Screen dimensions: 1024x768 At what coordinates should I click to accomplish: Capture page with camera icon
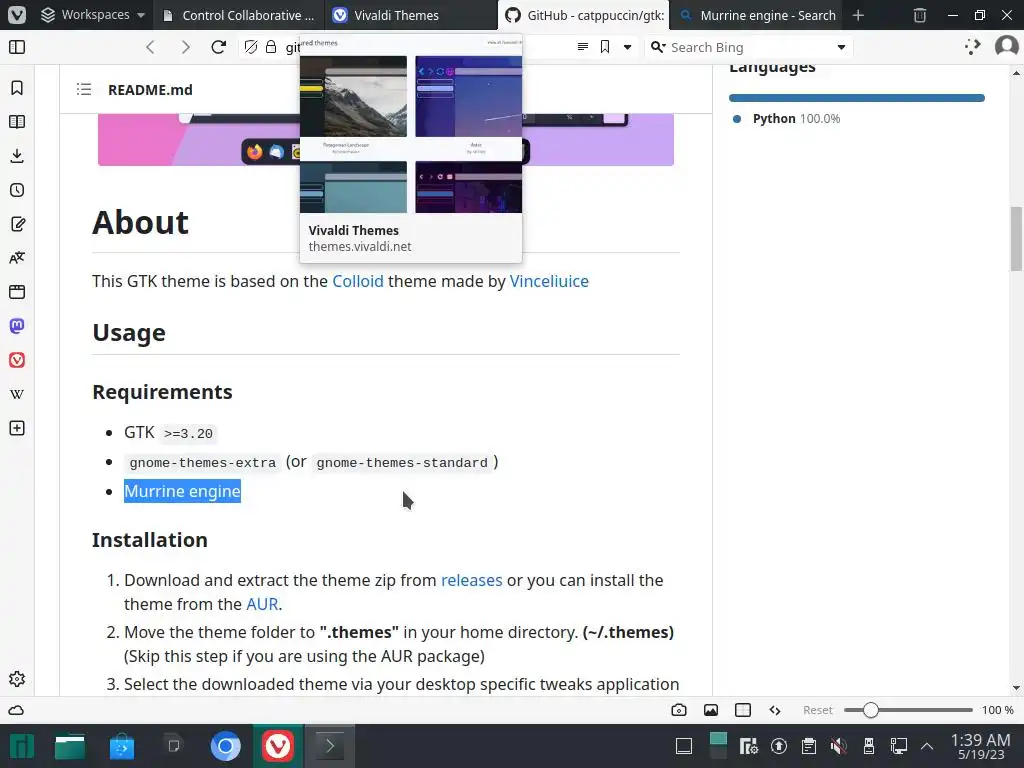click(679, 710)
